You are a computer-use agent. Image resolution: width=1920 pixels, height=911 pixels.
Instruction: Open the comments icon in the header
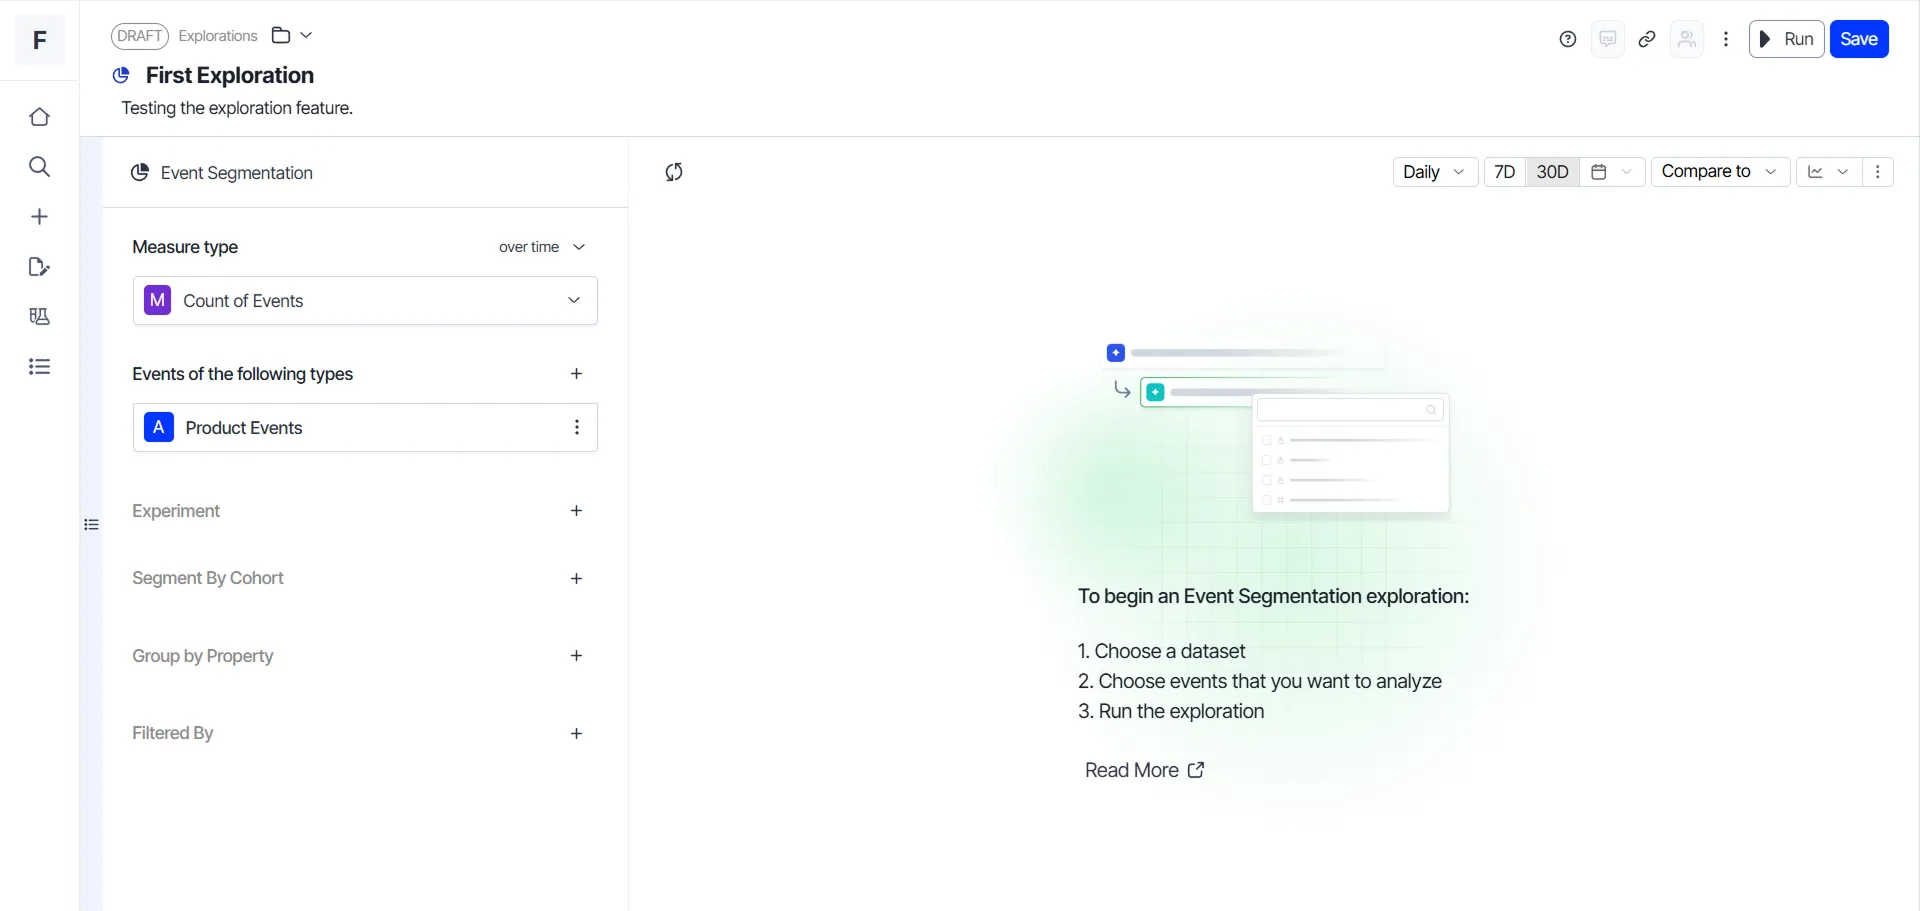pyautogui.click(x=1608, y=39)
